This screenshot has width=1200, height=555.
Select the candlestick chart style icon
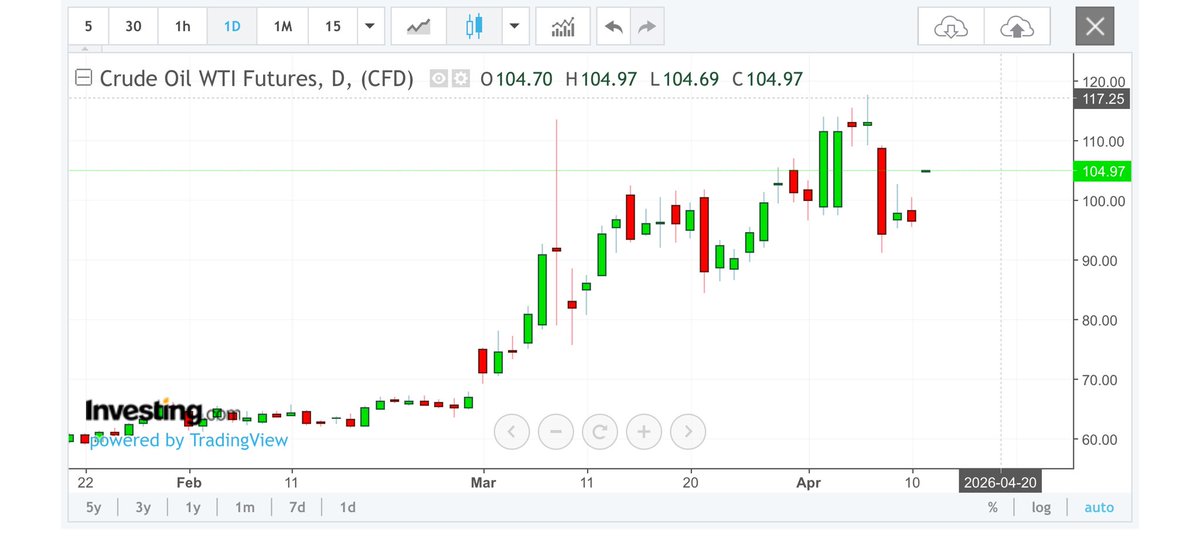click(474, 26)
